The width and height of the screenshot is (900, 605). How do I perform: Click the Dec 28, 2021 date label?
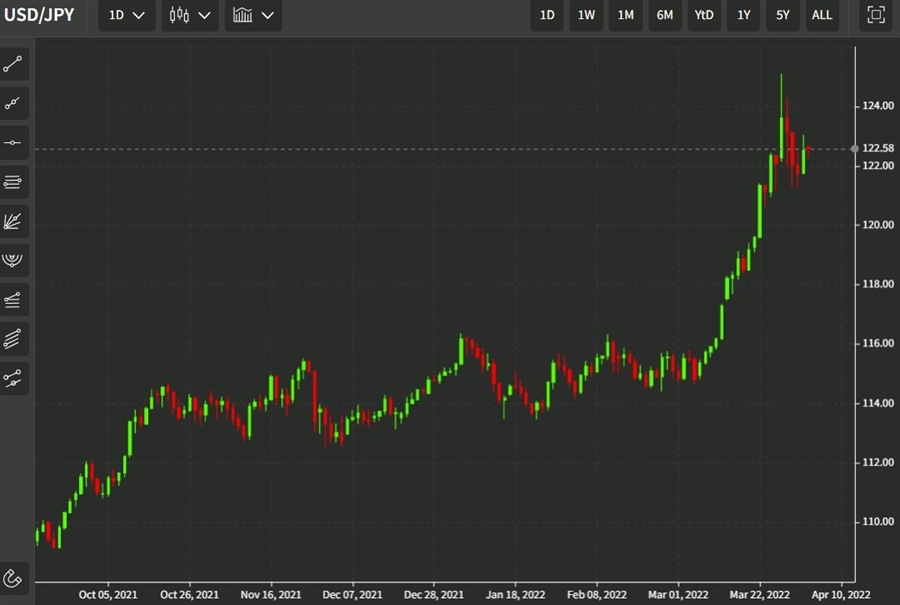coord(434,595)
